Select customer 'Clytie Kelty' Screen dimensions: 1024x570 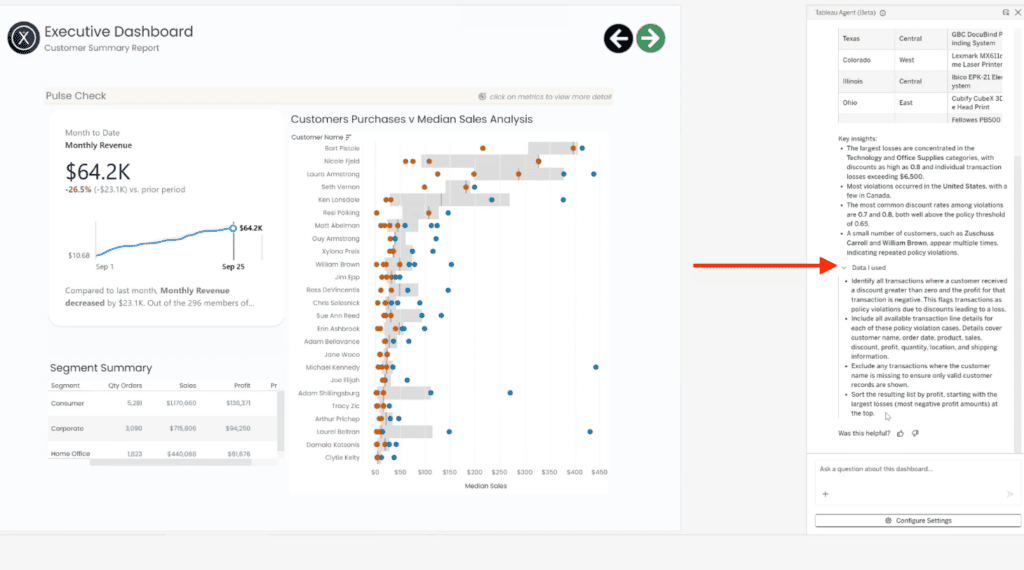pos(343,458)
